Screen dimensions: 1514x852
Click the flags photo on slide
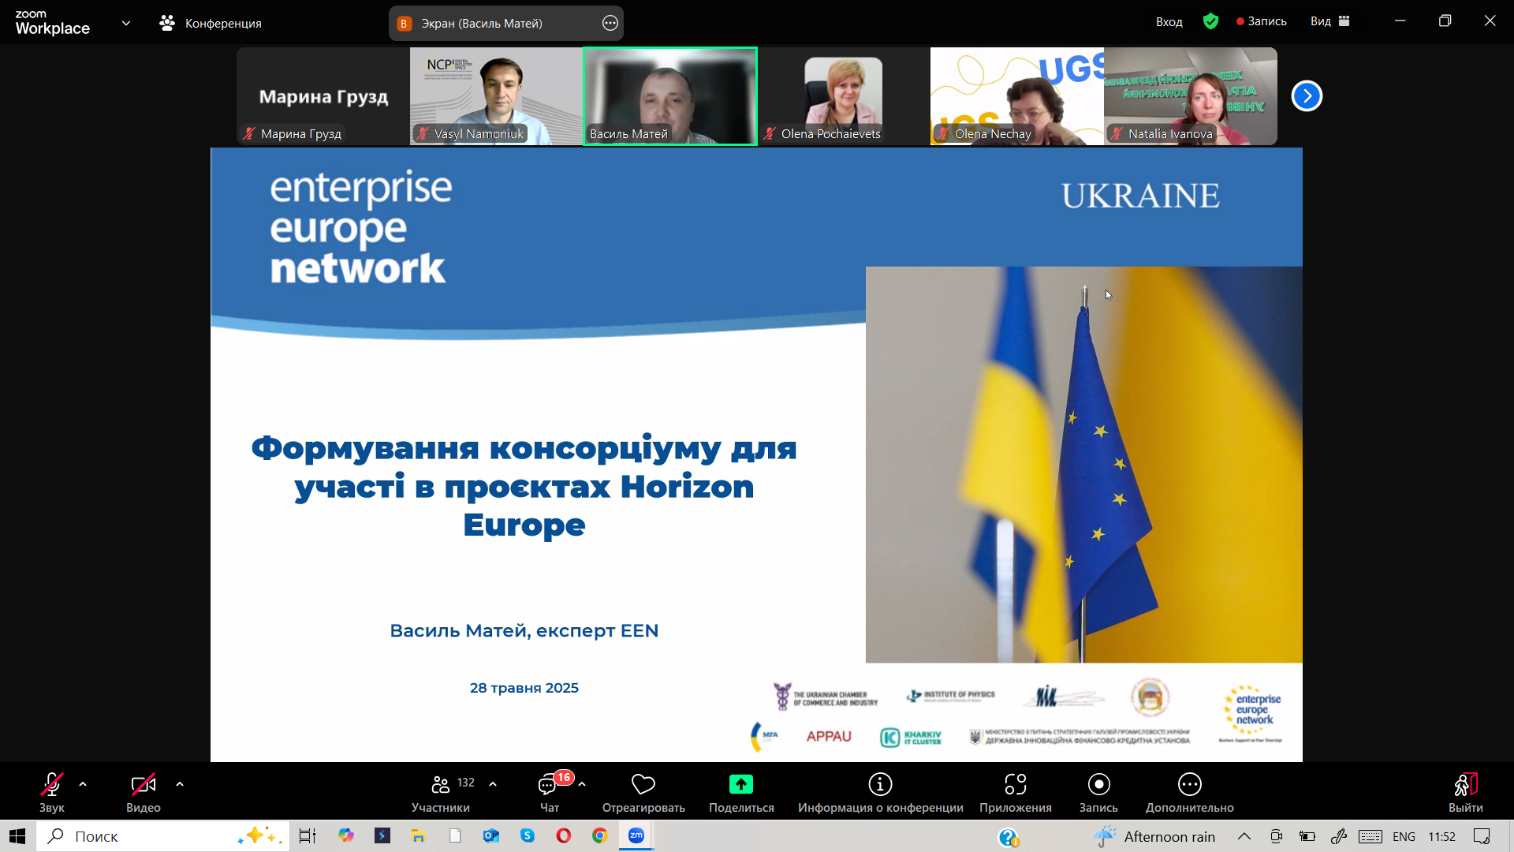point(1084,464)
